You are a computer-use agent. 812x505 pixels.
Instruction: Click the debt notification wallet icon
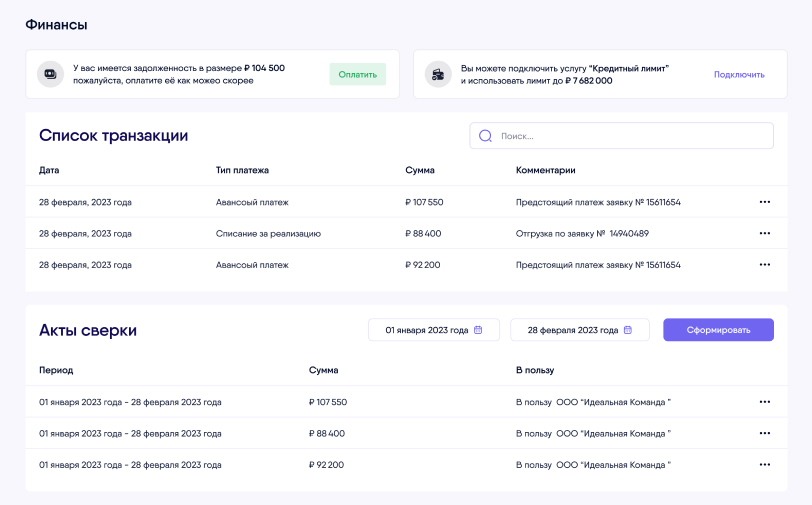tap(50, 74)
